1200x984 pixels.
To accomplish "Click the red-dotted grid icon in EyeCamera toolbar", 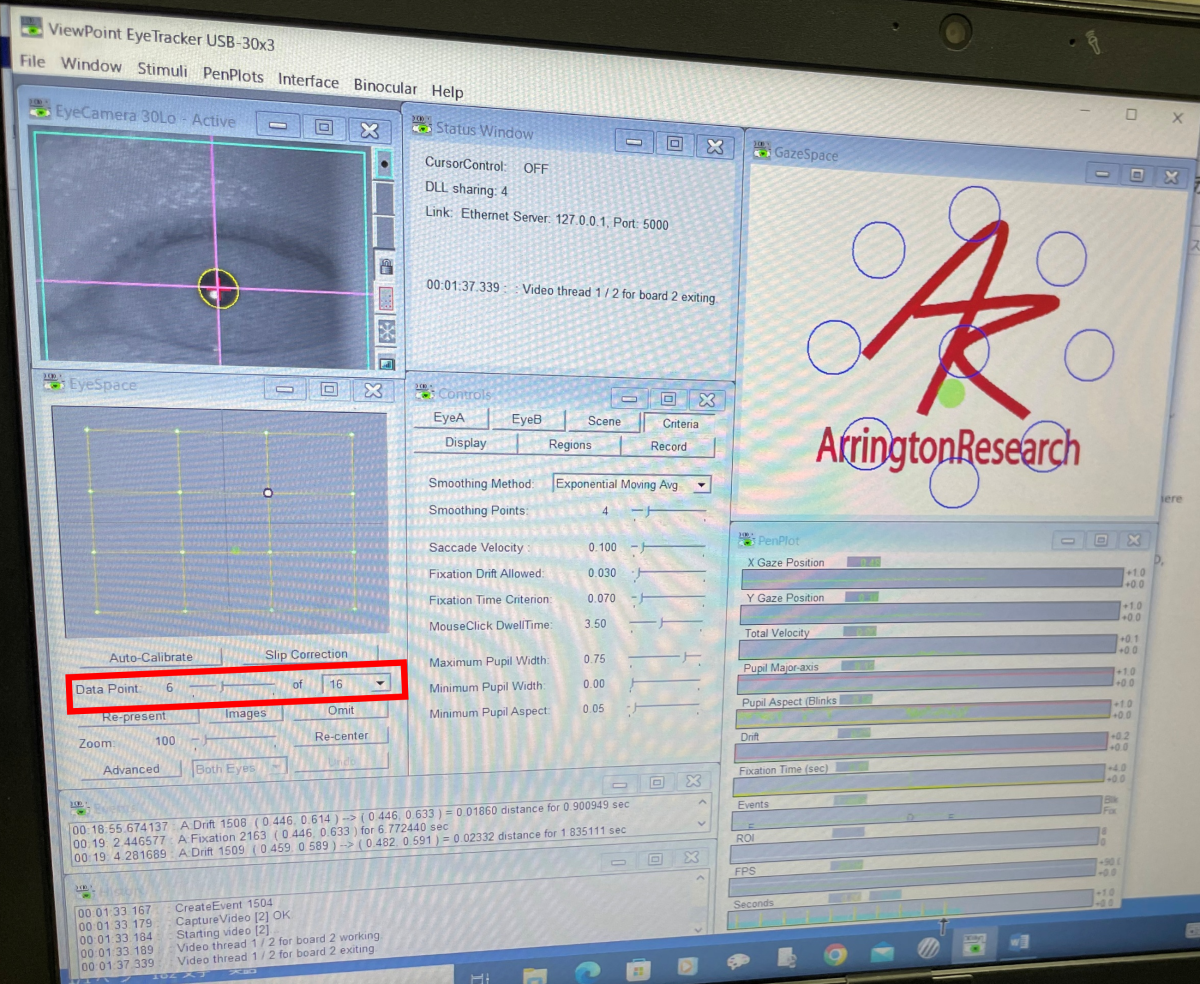I will [385, 298].
